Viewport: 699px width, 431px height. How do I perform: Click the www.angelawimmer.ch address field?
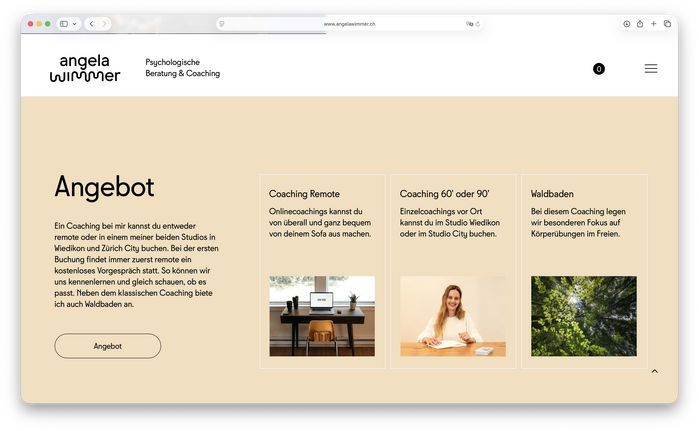click(x=349, y=24)
